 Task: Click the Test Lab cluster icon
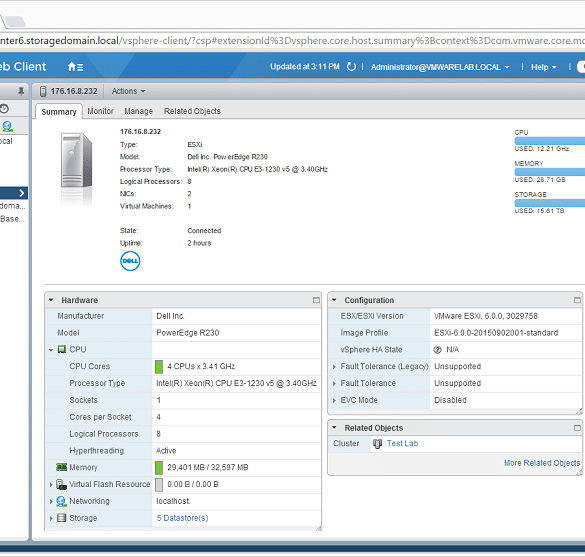(x=378, y=444)
